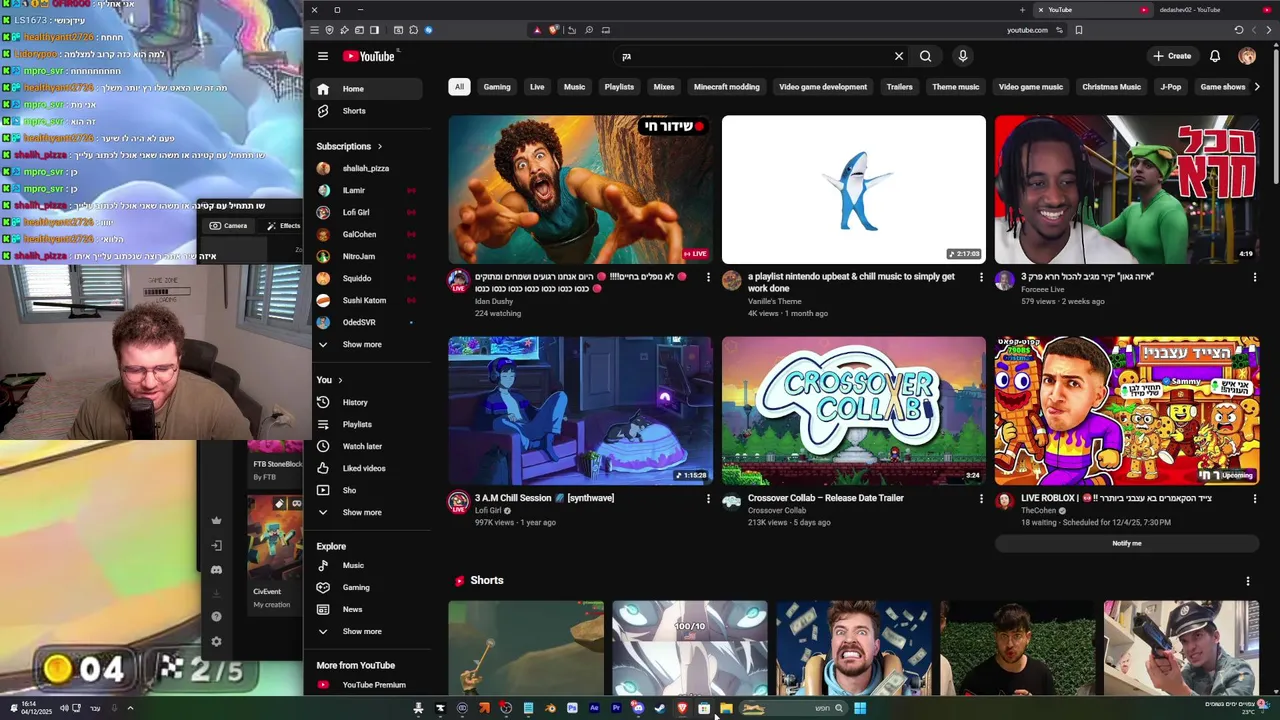
Task: Click the page vertical scrollbar
Action: 1275,115
